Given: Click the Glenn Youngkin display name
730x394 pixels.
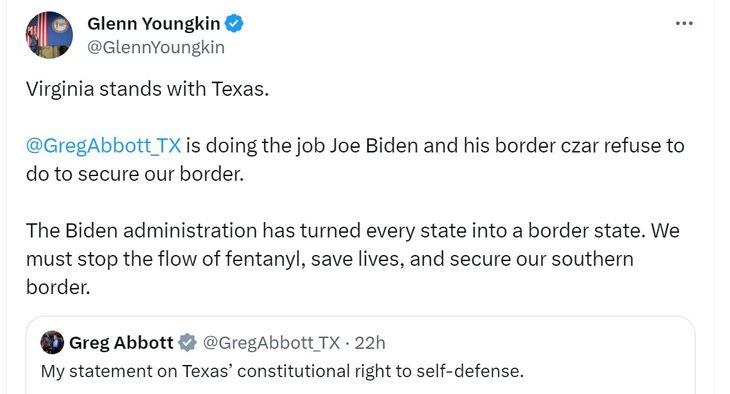Looking at the screenshot, I should [x=154, y=23].
